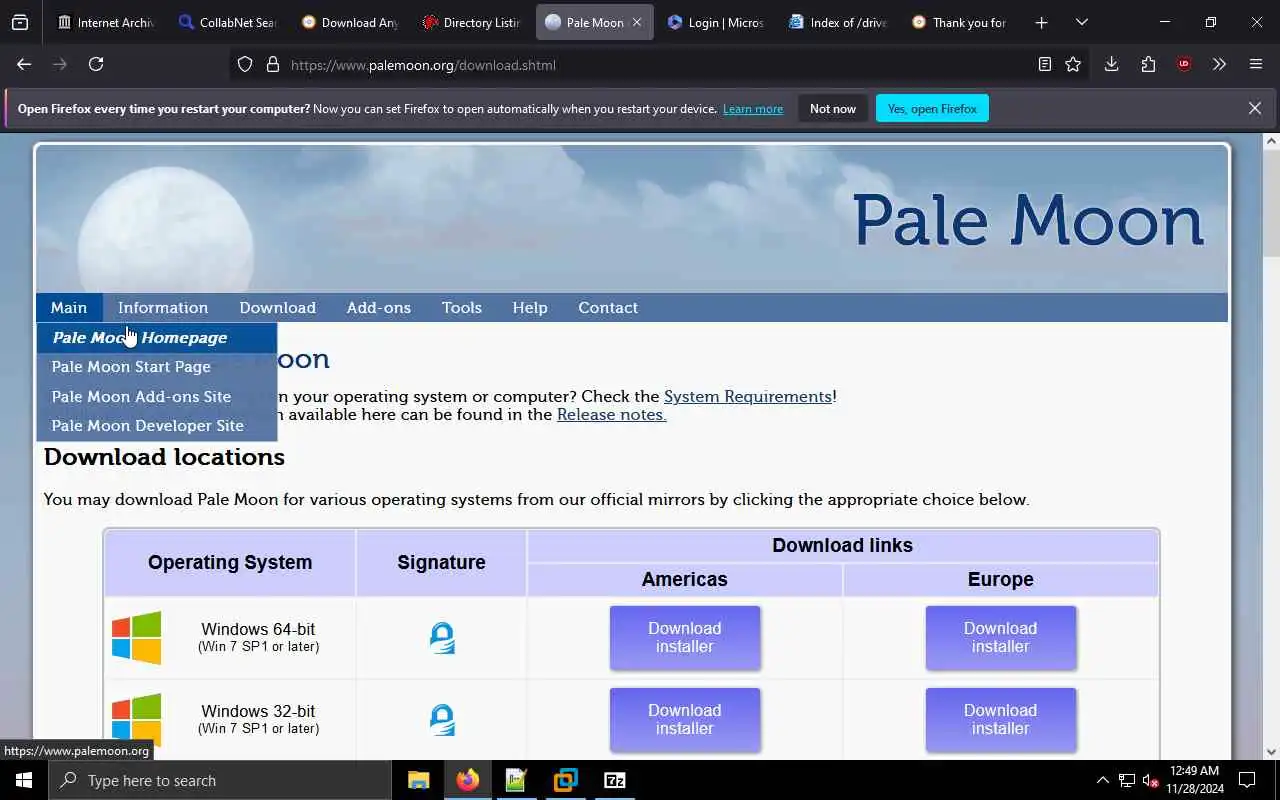Click the VirtualBox taskbar icon
1280x800 pixels.
coord(565,780)
